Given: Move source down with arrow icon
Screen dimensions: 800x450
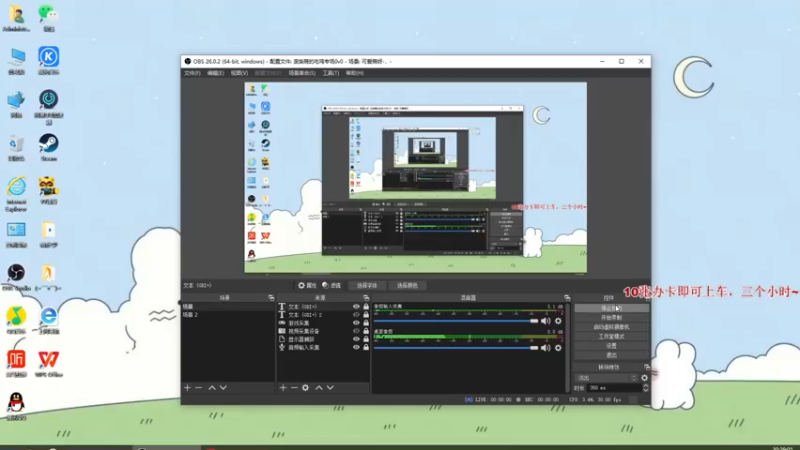Looking at the screenshot, I should [330, 388].
